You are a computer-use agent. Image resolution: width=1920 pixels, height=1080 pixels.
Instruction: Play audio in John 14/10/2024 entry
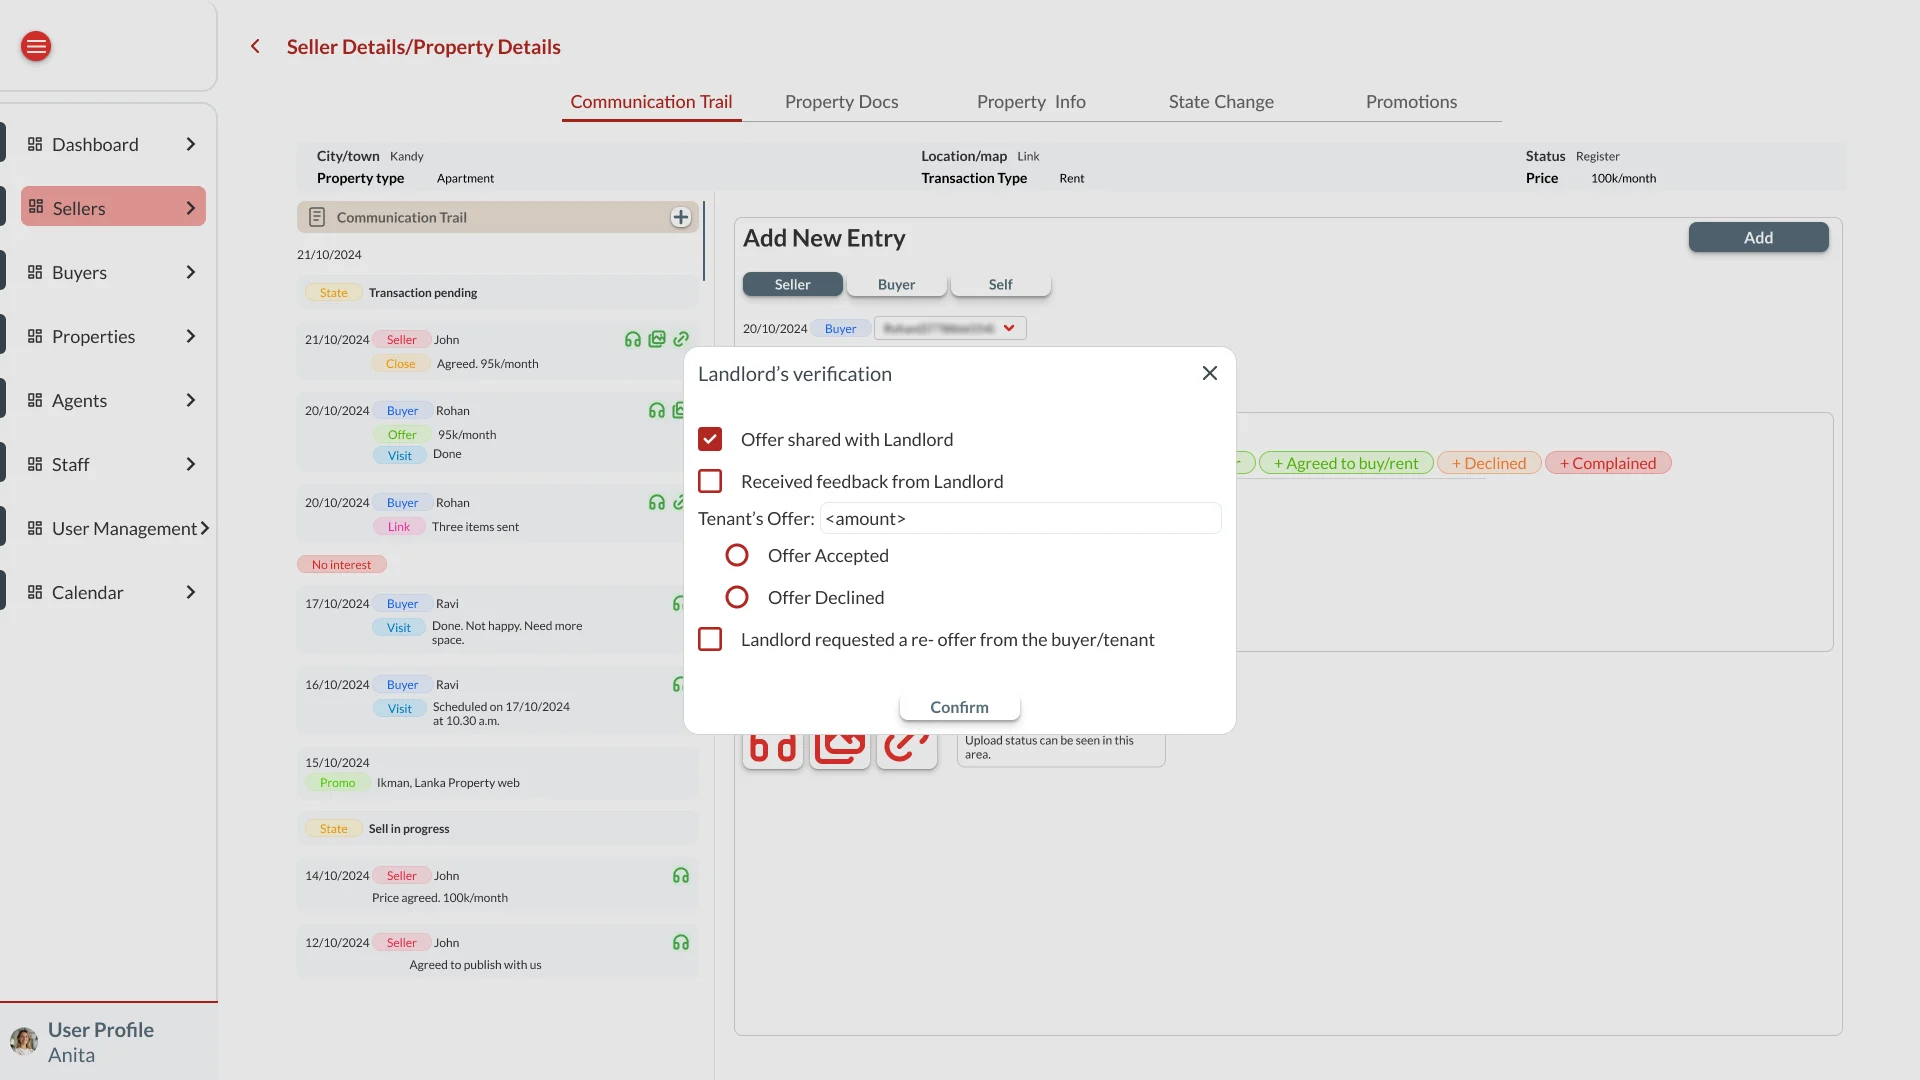click(681, 876)
